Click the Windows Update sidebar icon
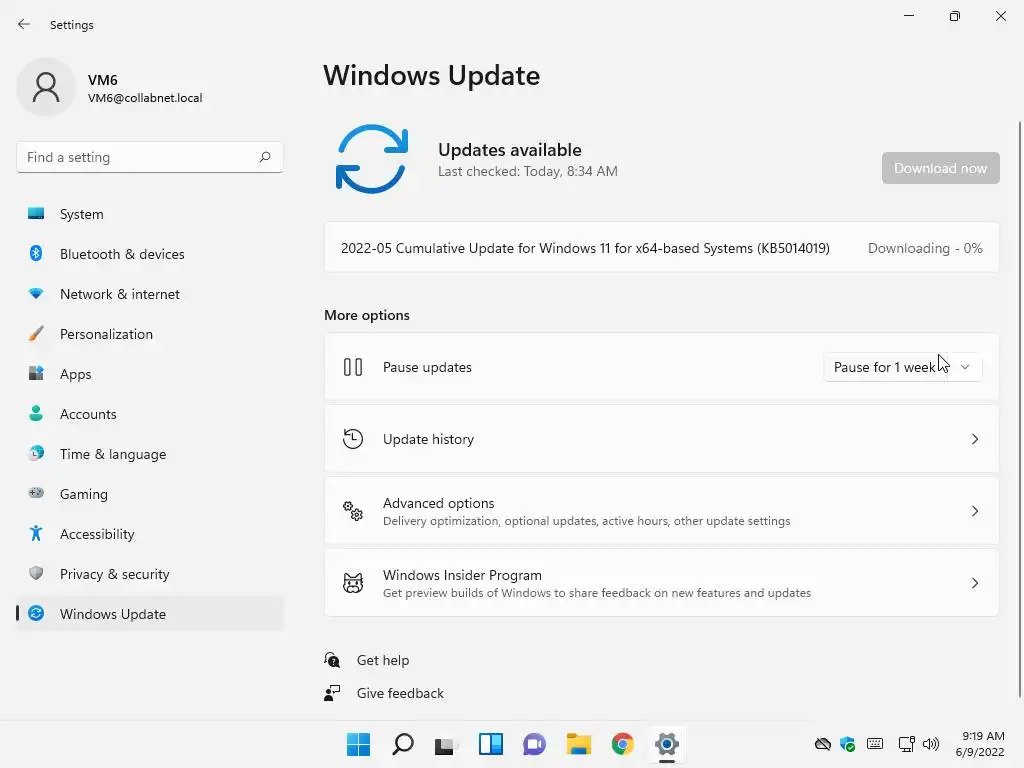This screenshot has width=1024, height=768. (x=36, y=613)
